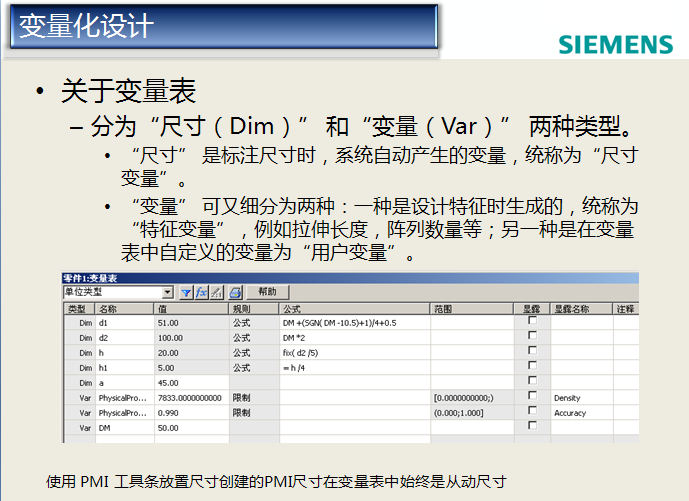Click the value cell 7833.0000000000
Viewport: 689px width, 501px height.
[x=191, y=398]
